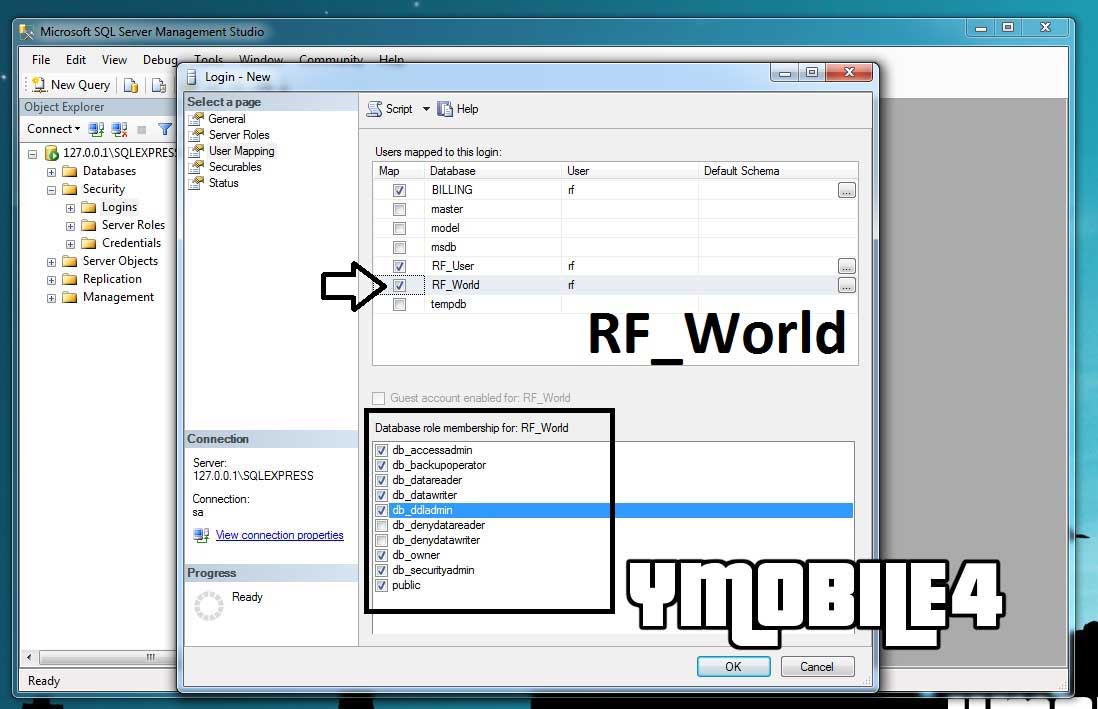Open the Debug menu
Screen dimensions: 1098x709
[x=160, y=60]
